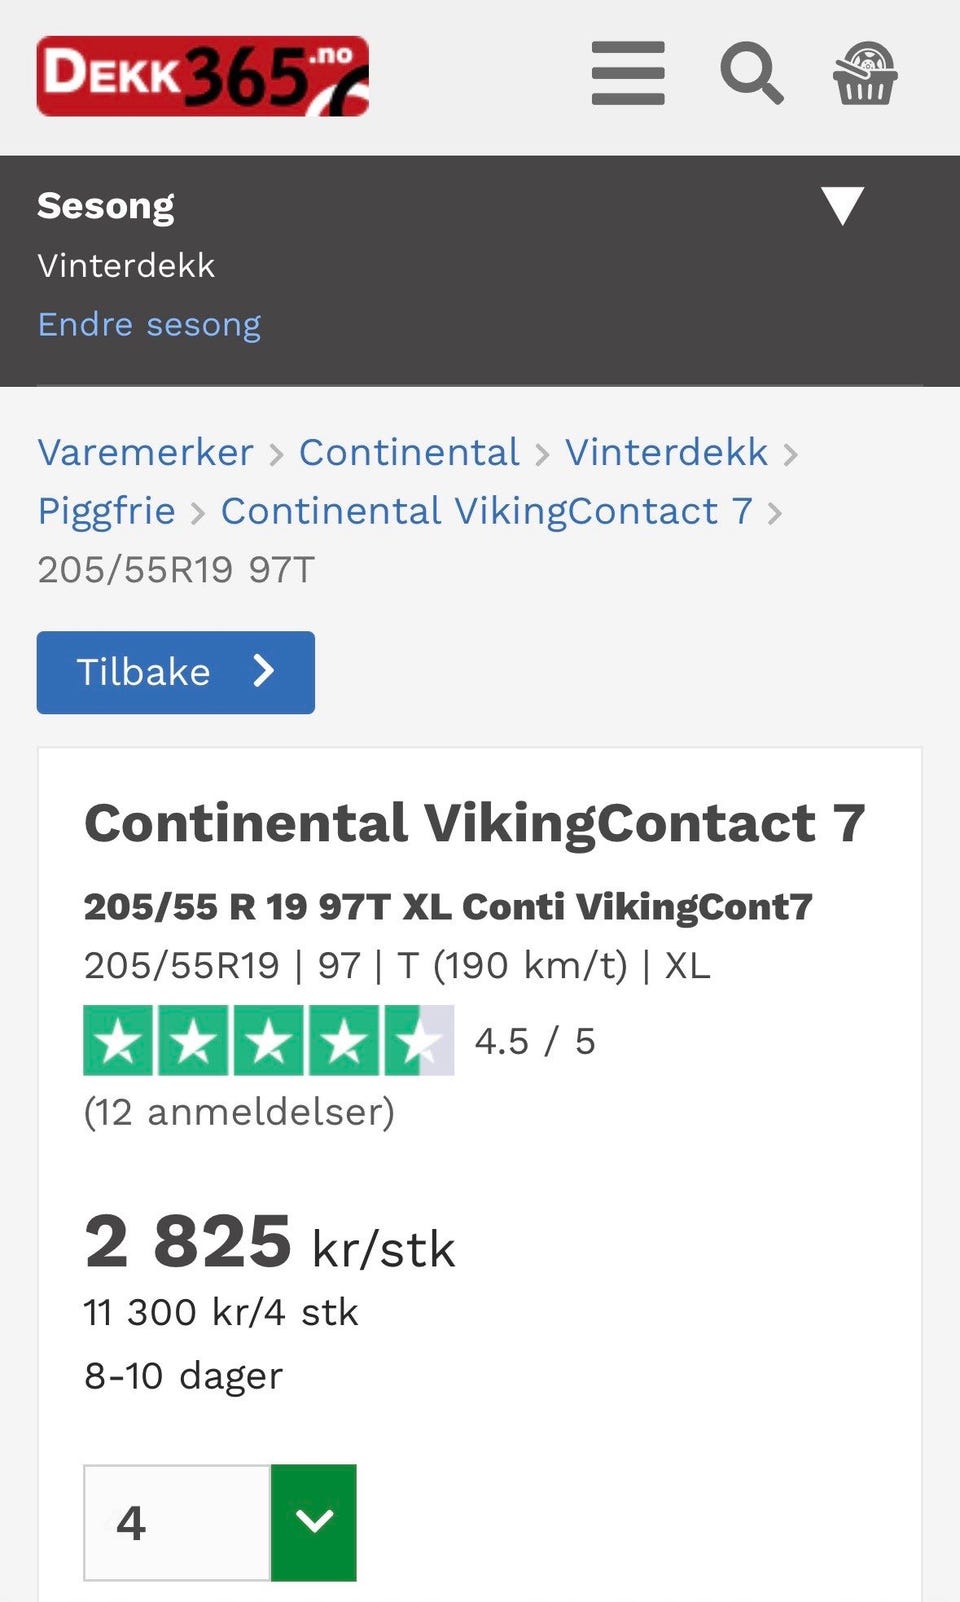The height and width of the screenshot is (1602, 960).
Task: Go to Dekk365.no homepage logo
Action: [x=203, y=76]
